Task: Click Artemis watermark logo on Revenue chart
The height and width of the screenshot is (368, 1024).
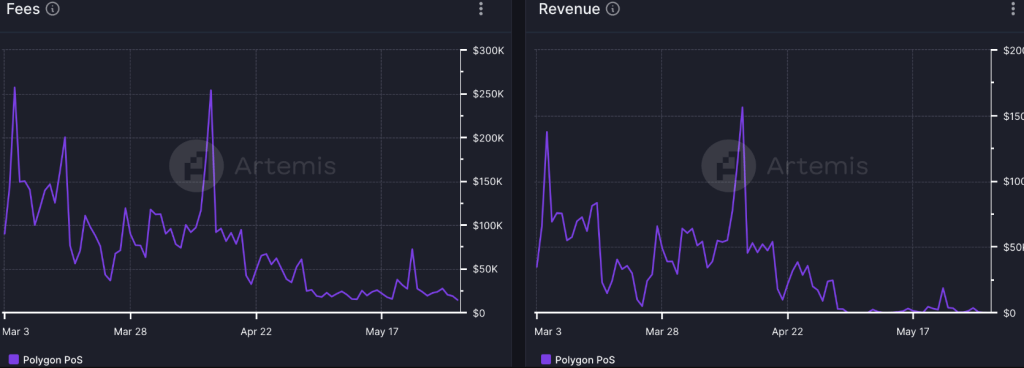Action: 728,166
